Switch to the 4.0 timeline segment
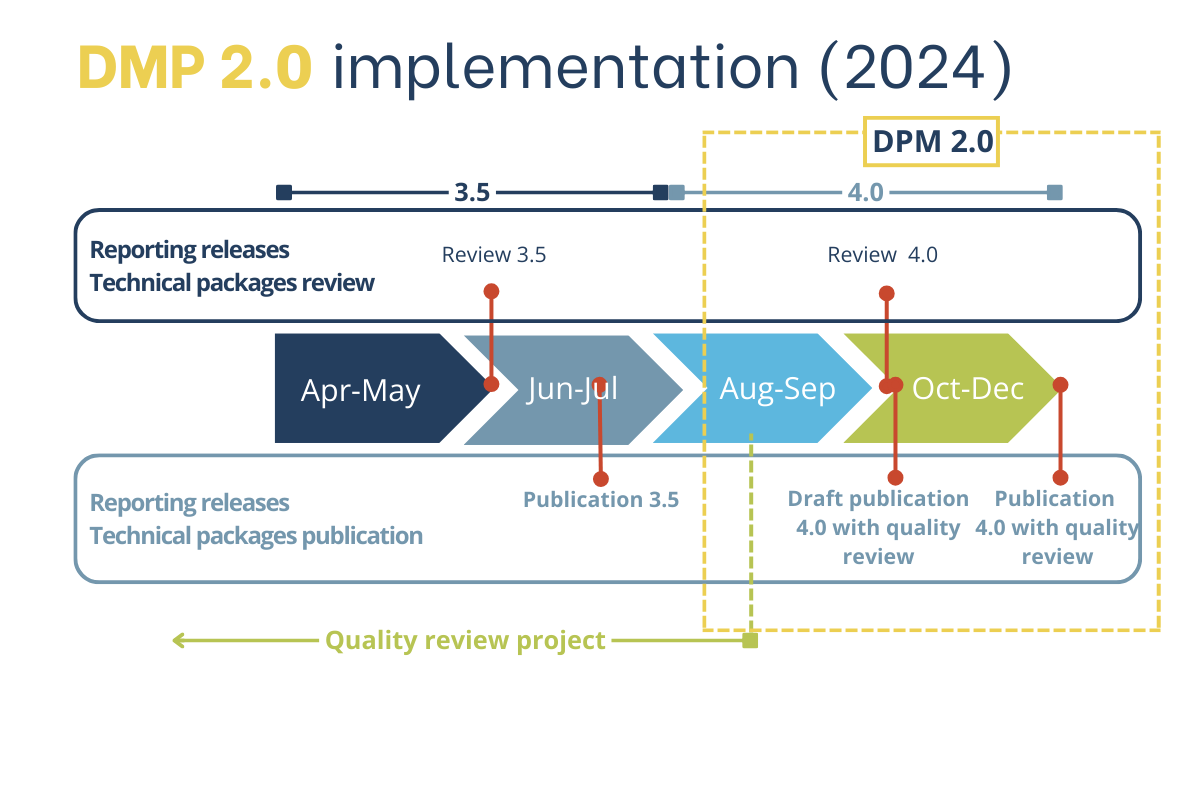The height and width of the screenshot is (800, 1200). click(x=865, y=190)
